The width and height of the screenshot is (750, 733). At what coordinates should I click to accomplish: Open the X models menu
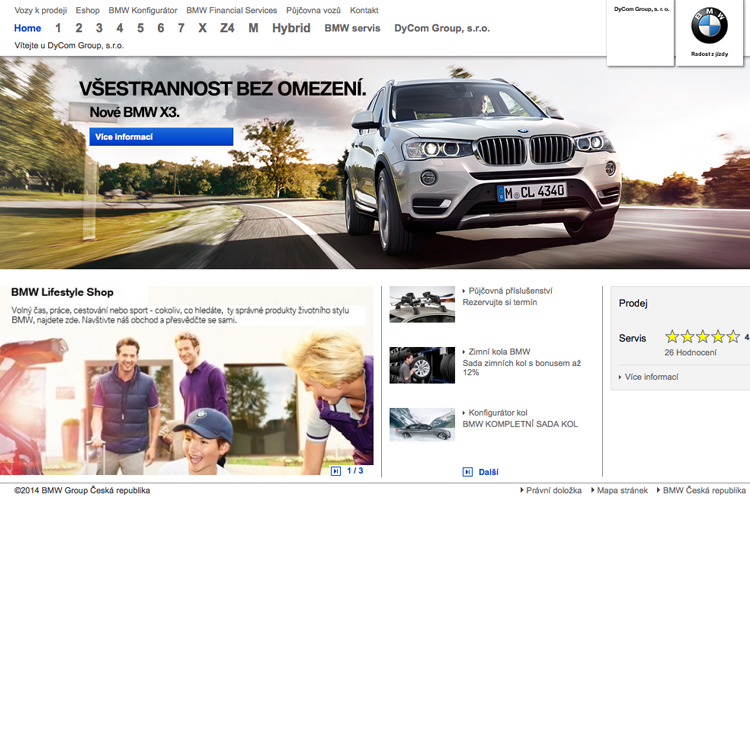(203, 28)
